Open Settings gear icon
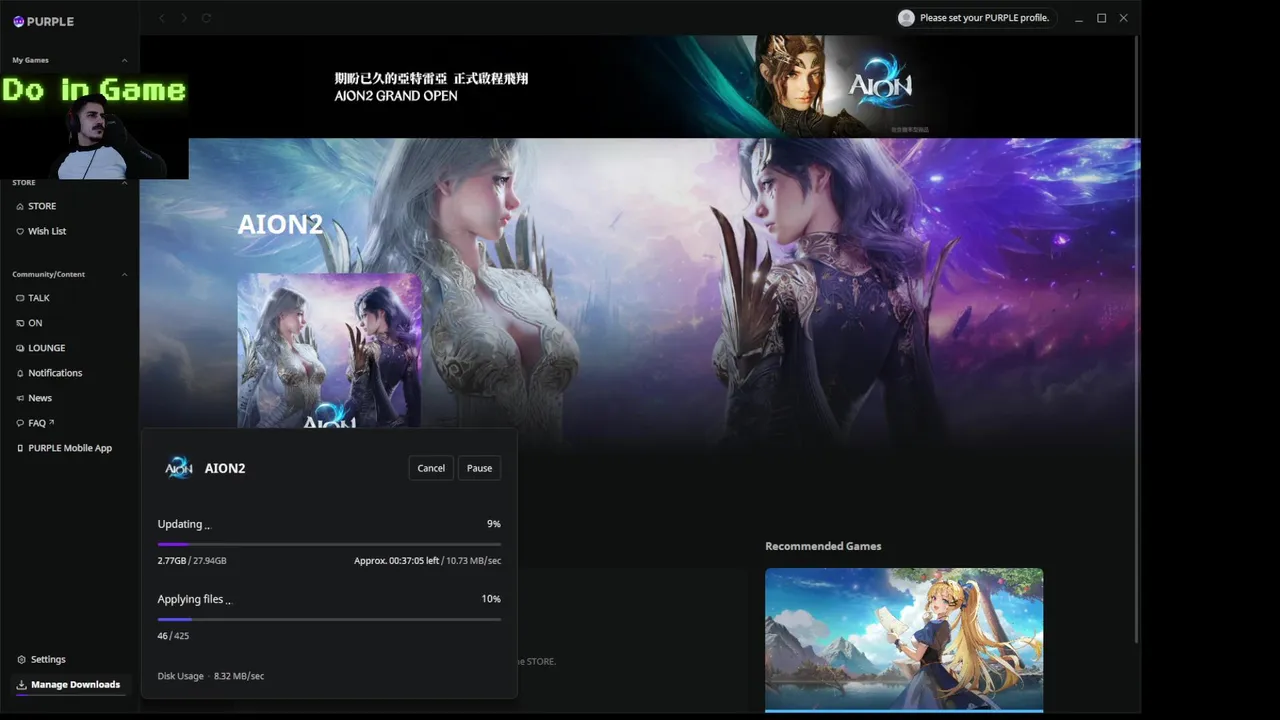This screenshot has width=1280, height=720. click(x=22, y=660)
